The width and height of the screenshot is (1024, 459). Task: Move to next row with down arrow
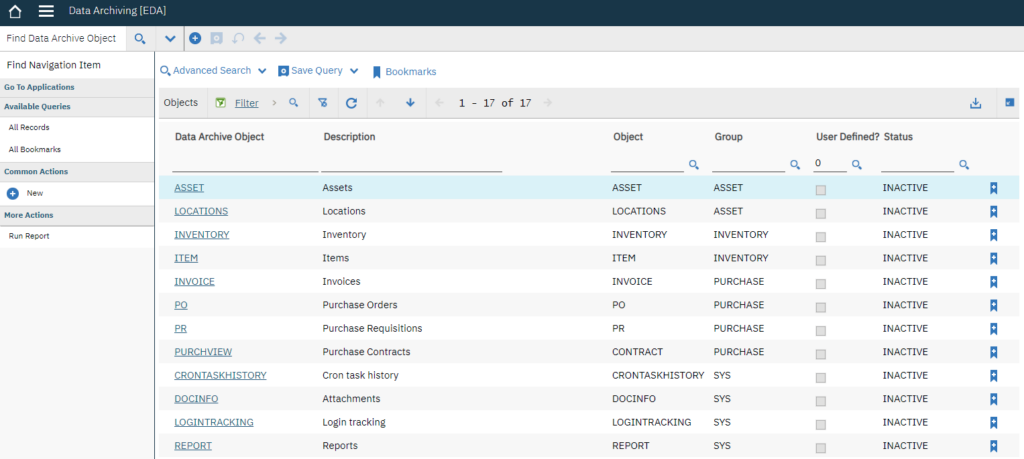click(x=410, y=103)
